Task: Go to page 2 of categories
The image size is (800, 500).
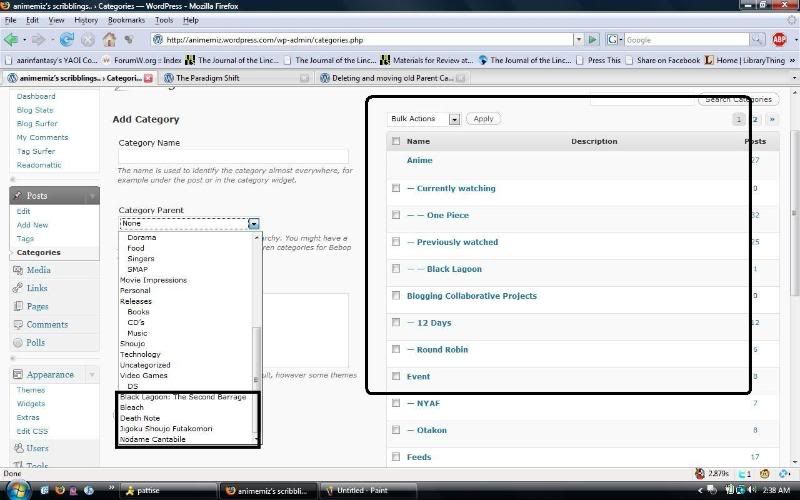Action: click(x=755, y=119)
